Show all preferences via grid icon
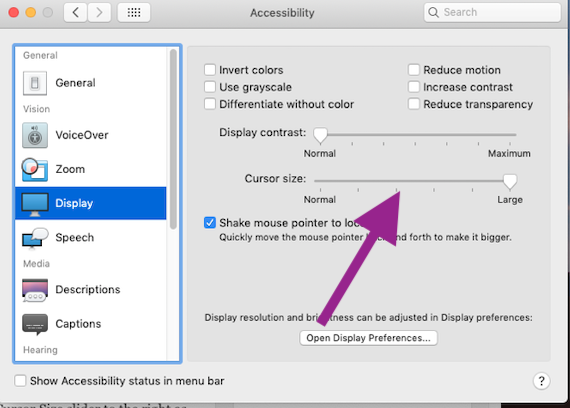Viewport: 570px width, 408px height. click(x=134, y=13)
